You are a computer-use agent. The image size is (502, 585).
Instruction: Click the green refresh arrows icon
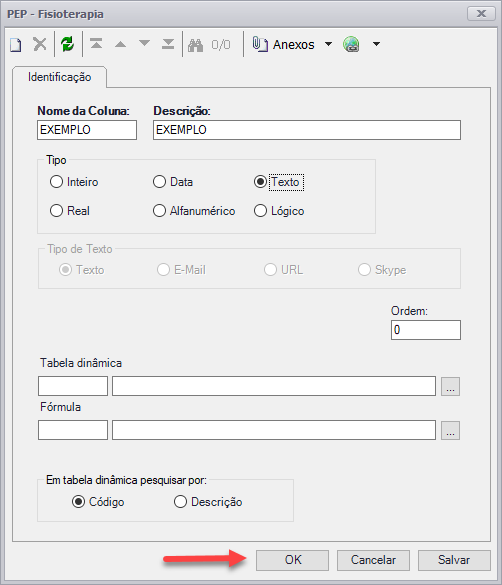tap(68, 44)
